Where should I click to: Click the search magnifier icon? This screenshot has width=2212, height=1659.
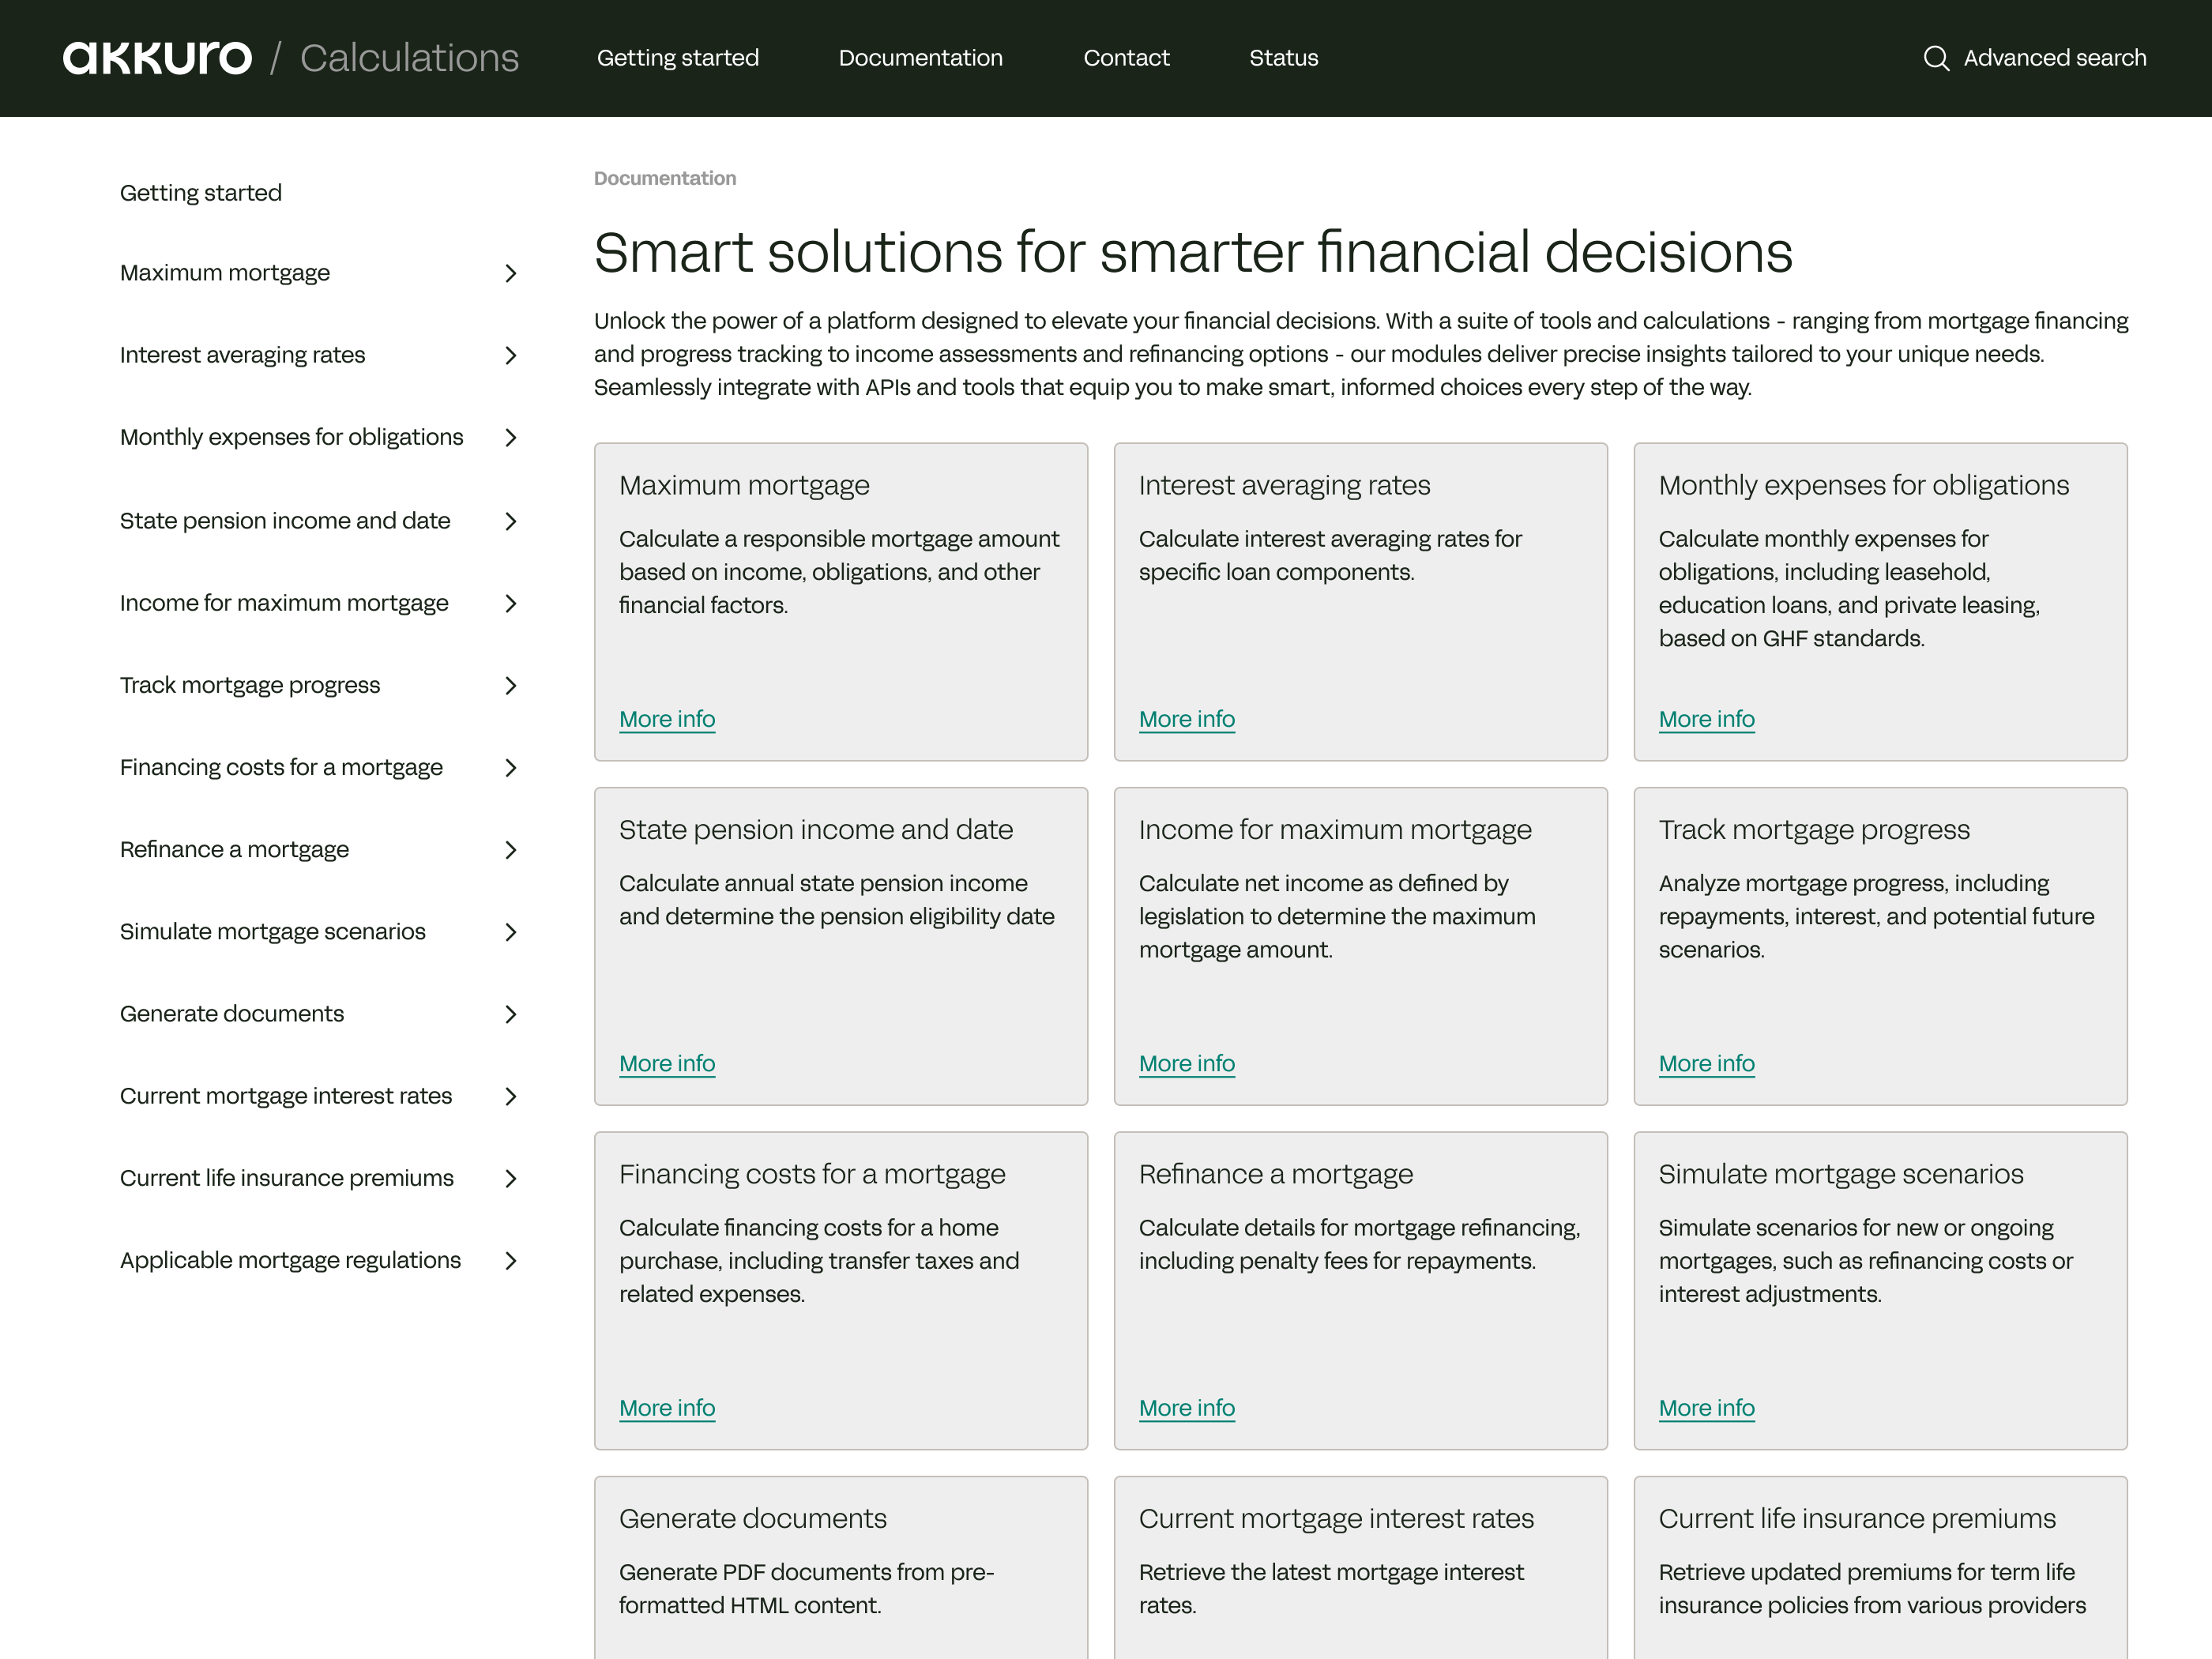(1937, 58)
